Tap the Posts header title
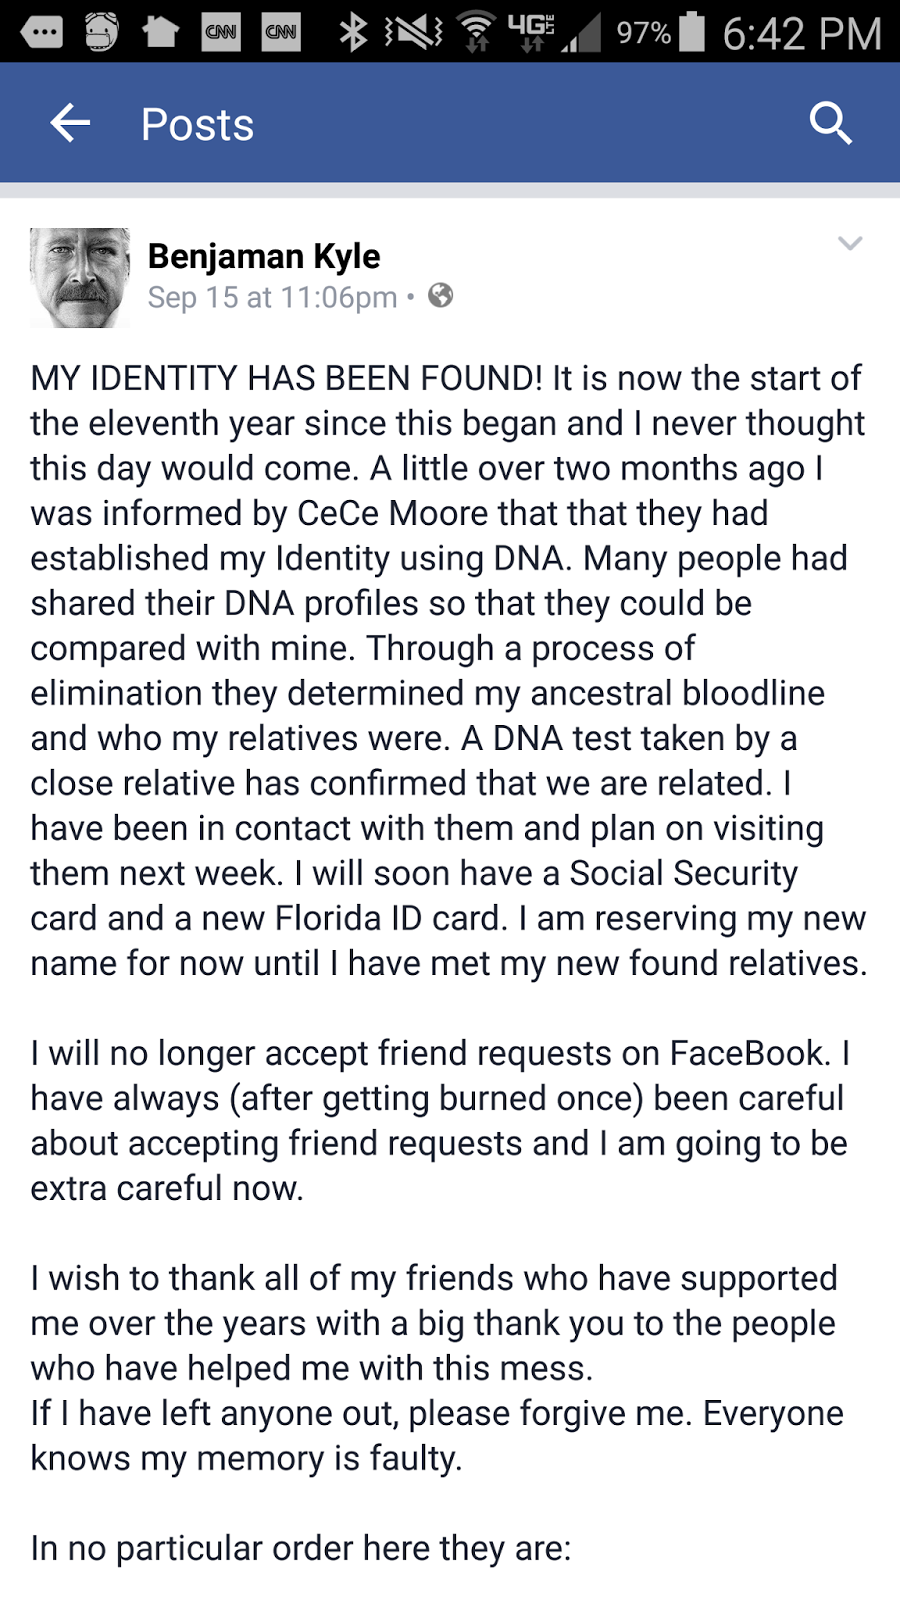The width and height of the screenshot is (900, 1600). [197, 125]
